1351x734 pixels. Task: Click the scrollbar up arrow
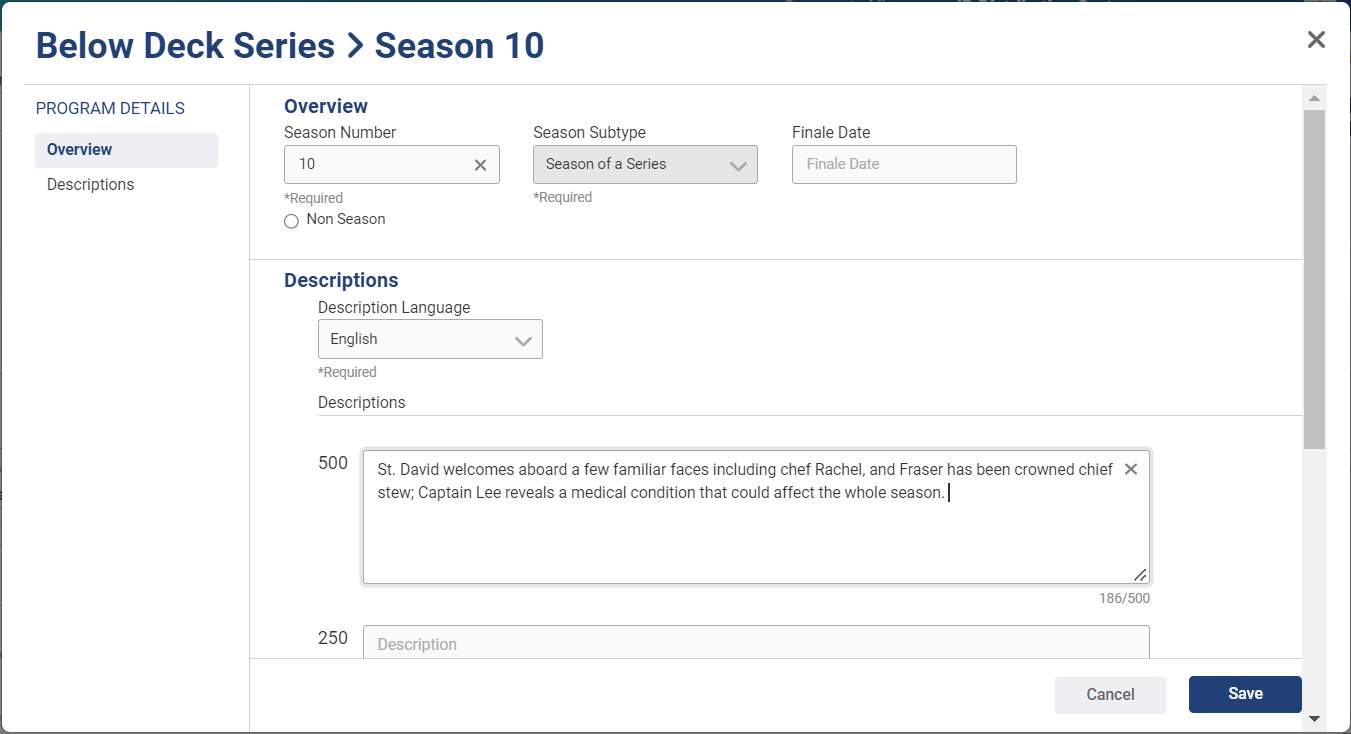coord(1314,98)
